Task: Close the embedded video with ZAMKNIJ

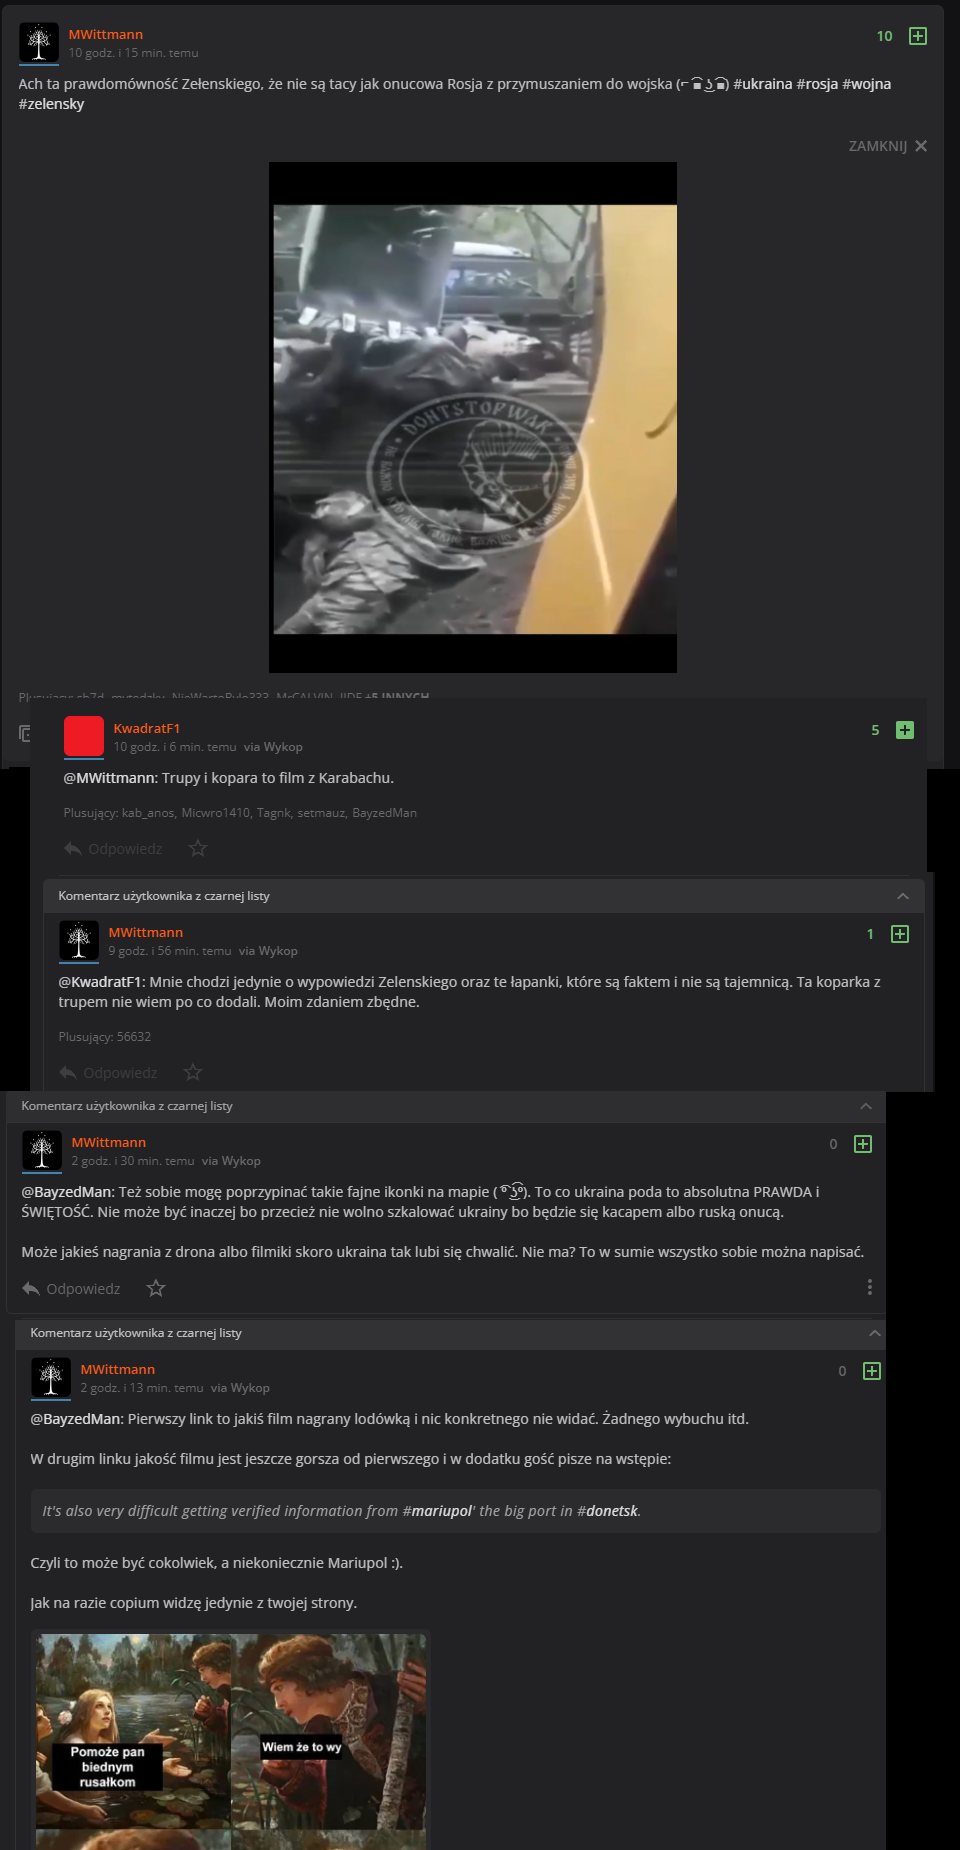Action: [x=888, y=146]
